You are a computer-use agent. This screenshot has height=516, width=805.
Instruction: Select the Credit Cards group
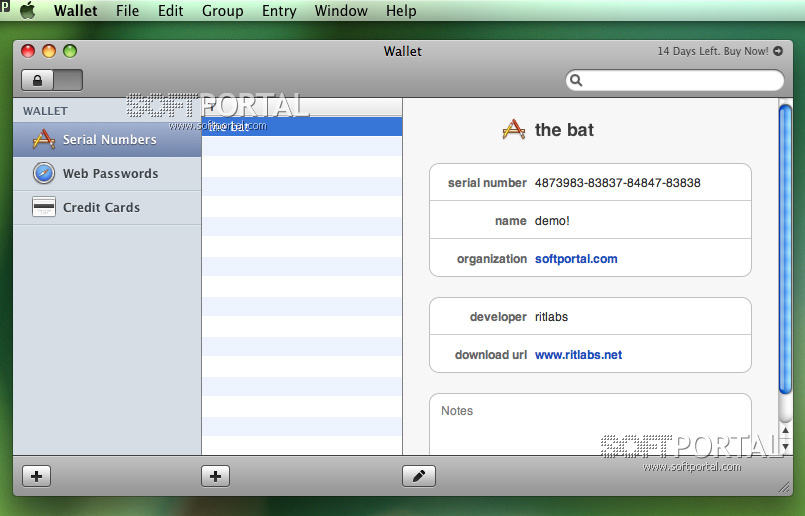pos(107,207)
